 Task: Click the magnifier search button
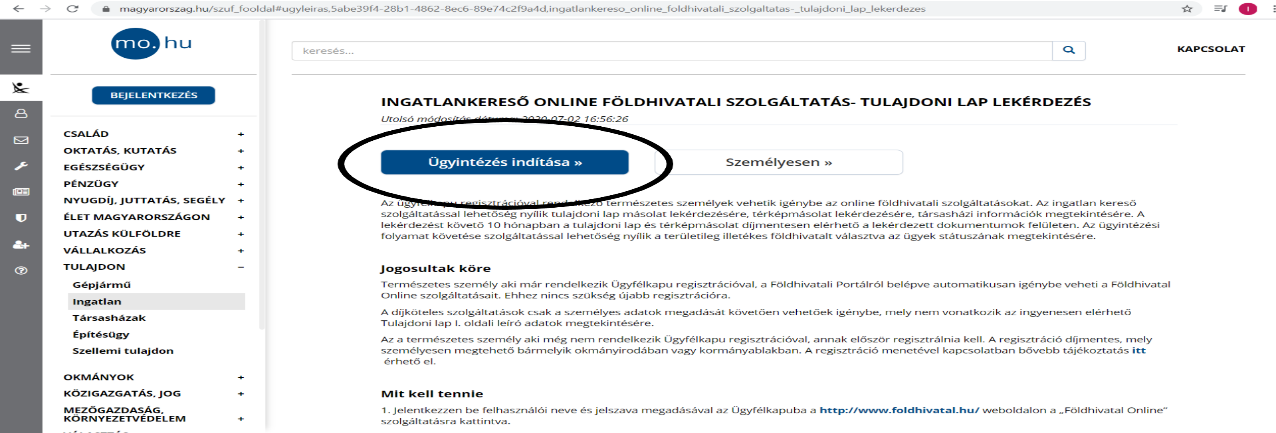tap(1068, 50)
